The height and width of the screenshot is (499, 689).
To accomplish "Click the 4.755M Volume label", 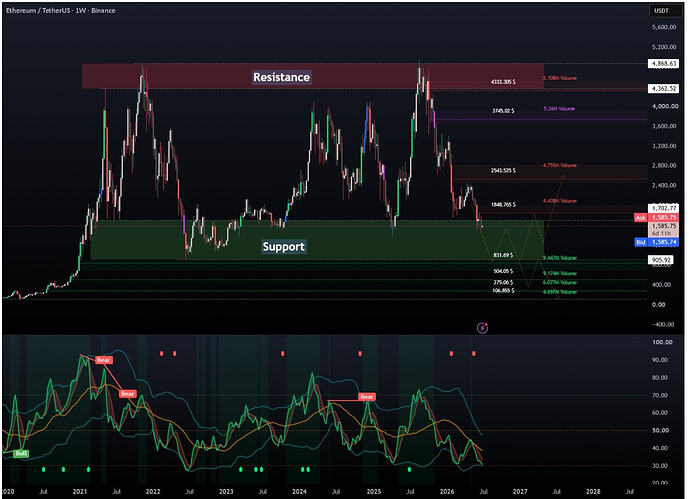I will click(x=559, y=166).
